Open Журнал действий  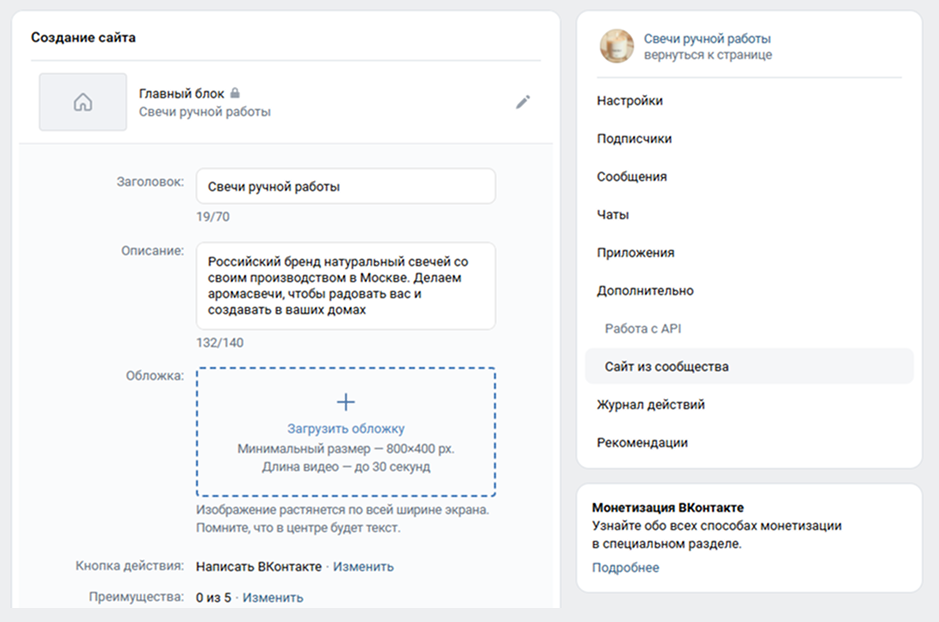pyautogui.click(x=651, y=405)
